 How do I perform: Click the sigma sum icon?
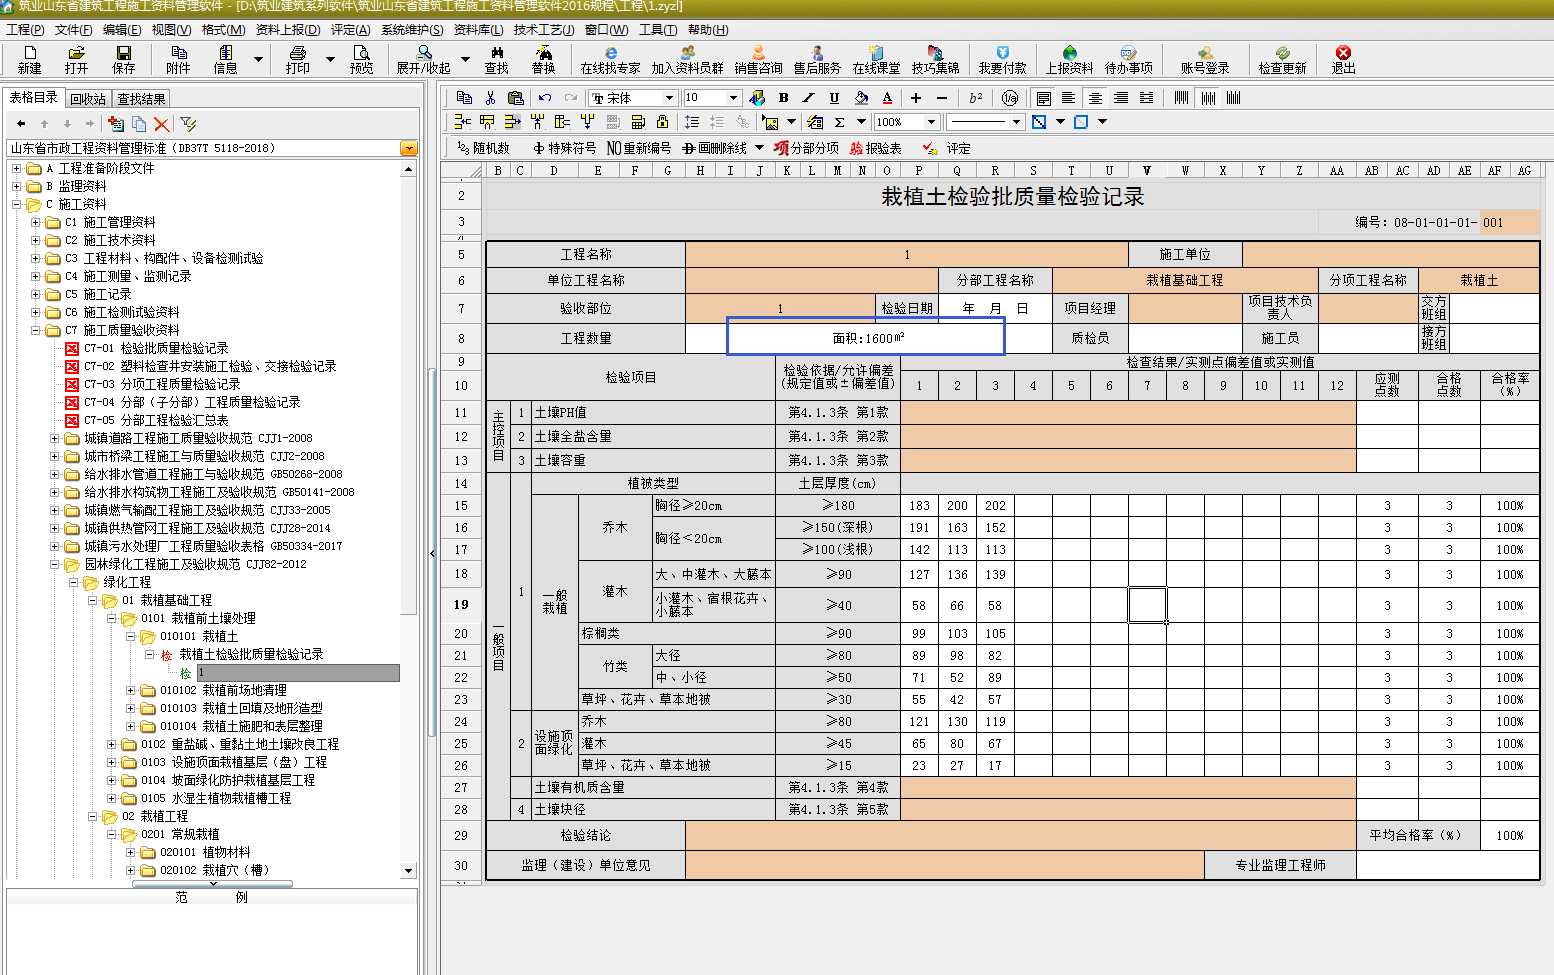pyautogui.click(x=840, y=122)
